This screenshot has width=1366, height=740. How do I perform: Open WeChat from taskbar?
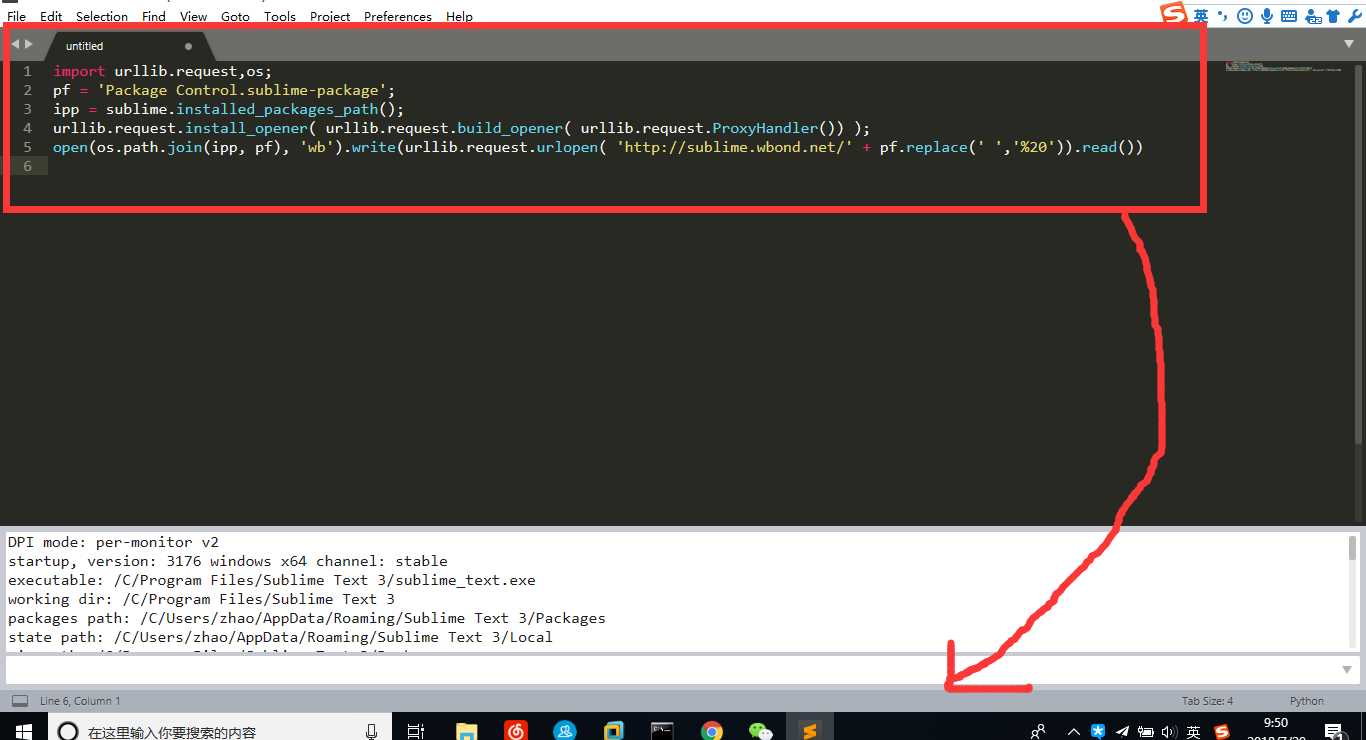pos(761,731)
